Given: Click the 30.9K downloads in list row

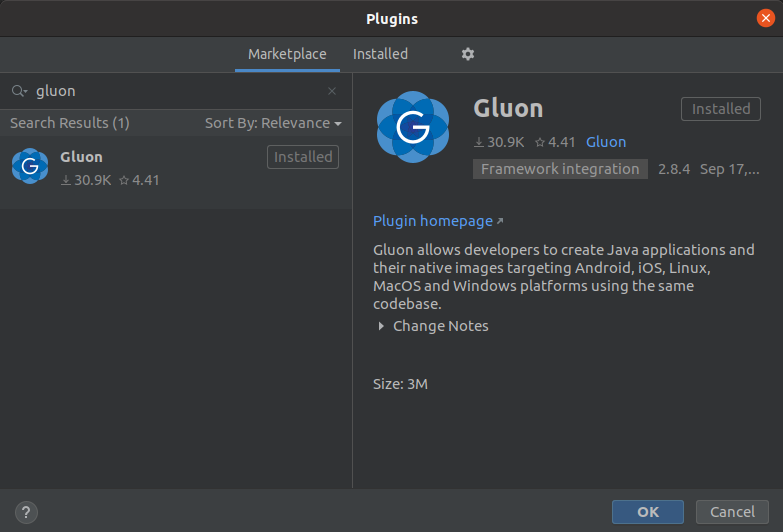Looking at the screenshot, I should tap(86, 180).
